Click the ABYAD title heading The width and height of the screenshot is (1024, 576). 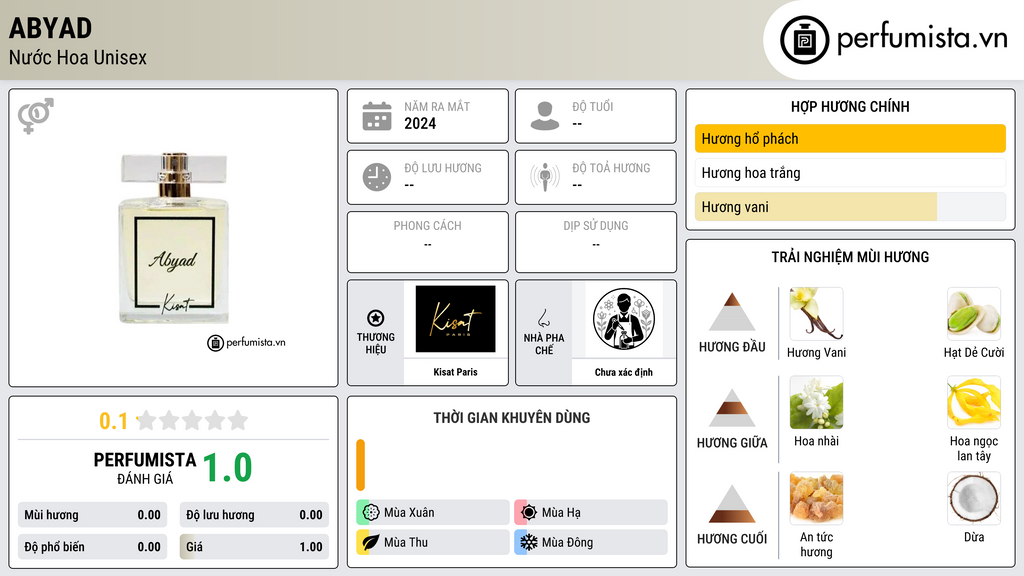click(x=50, y=28)
